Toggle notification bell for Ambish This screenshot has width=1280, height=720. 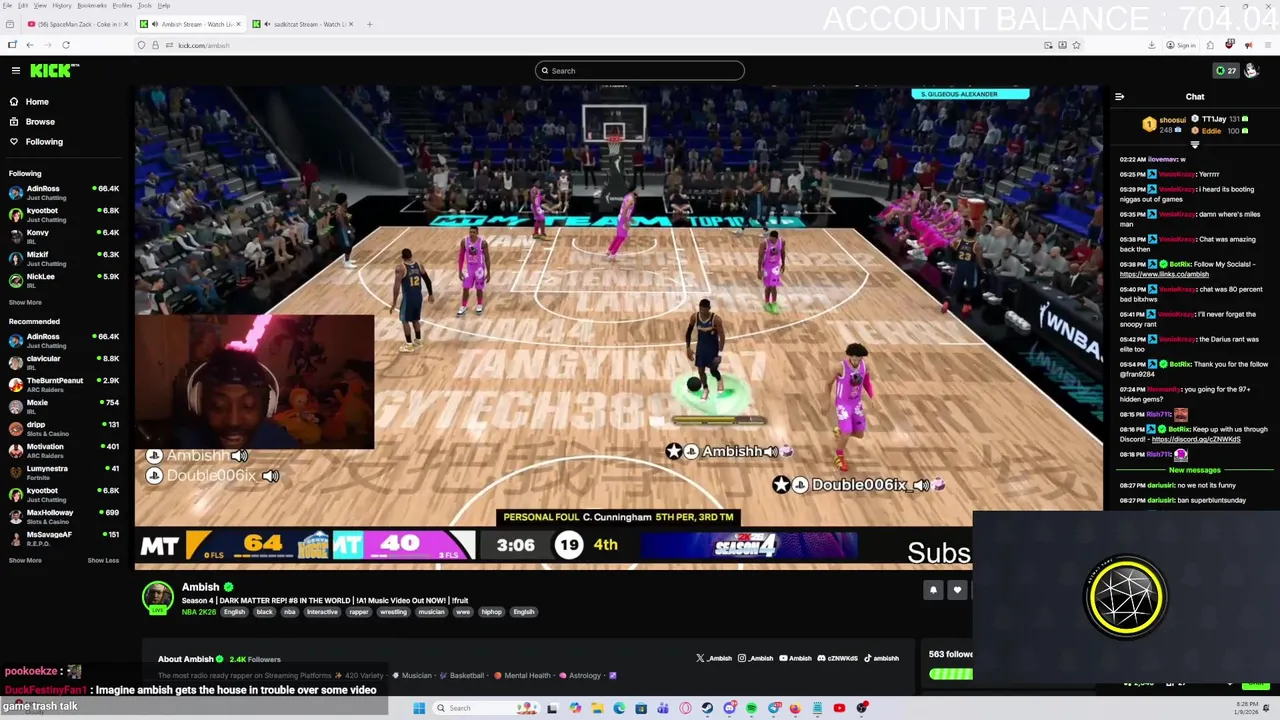click(x=933, y=590)
